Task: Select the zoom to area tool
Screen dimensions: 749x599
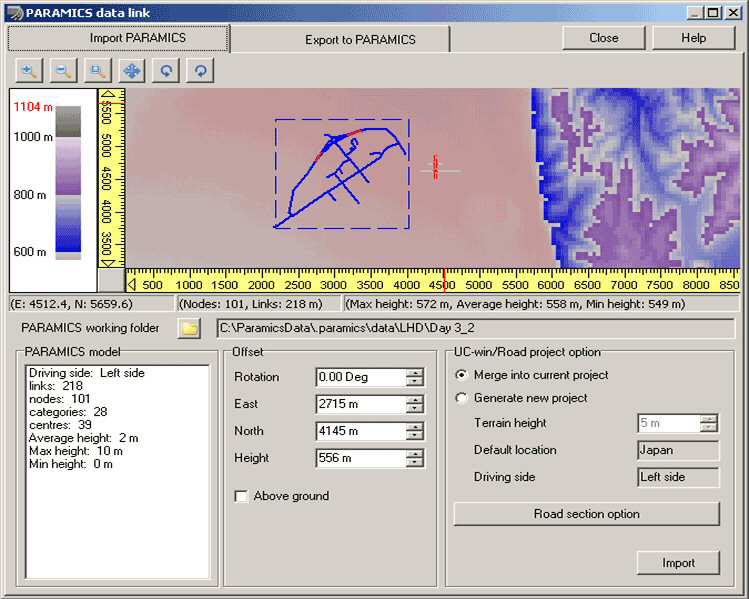Action: click(x=97, y=71)
